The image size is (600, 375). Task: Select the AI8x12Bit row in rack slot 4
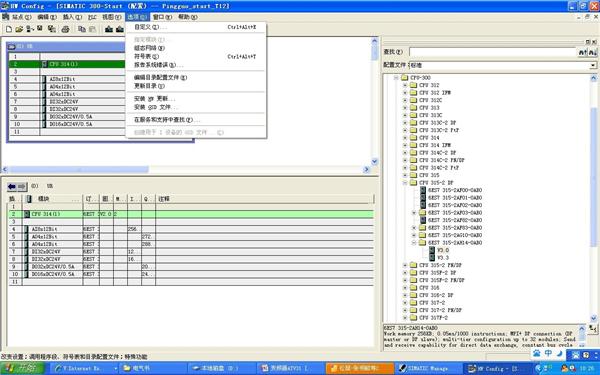point(67,79)
